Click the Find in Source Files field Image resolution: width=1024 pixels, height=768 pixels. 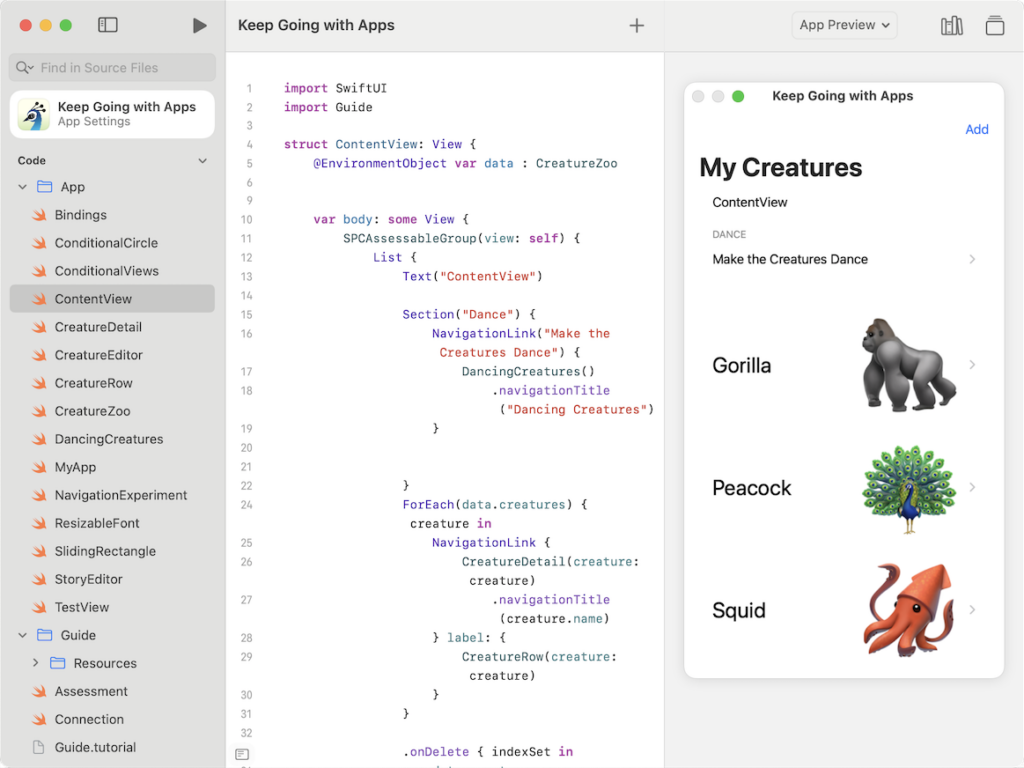(112, 68)
